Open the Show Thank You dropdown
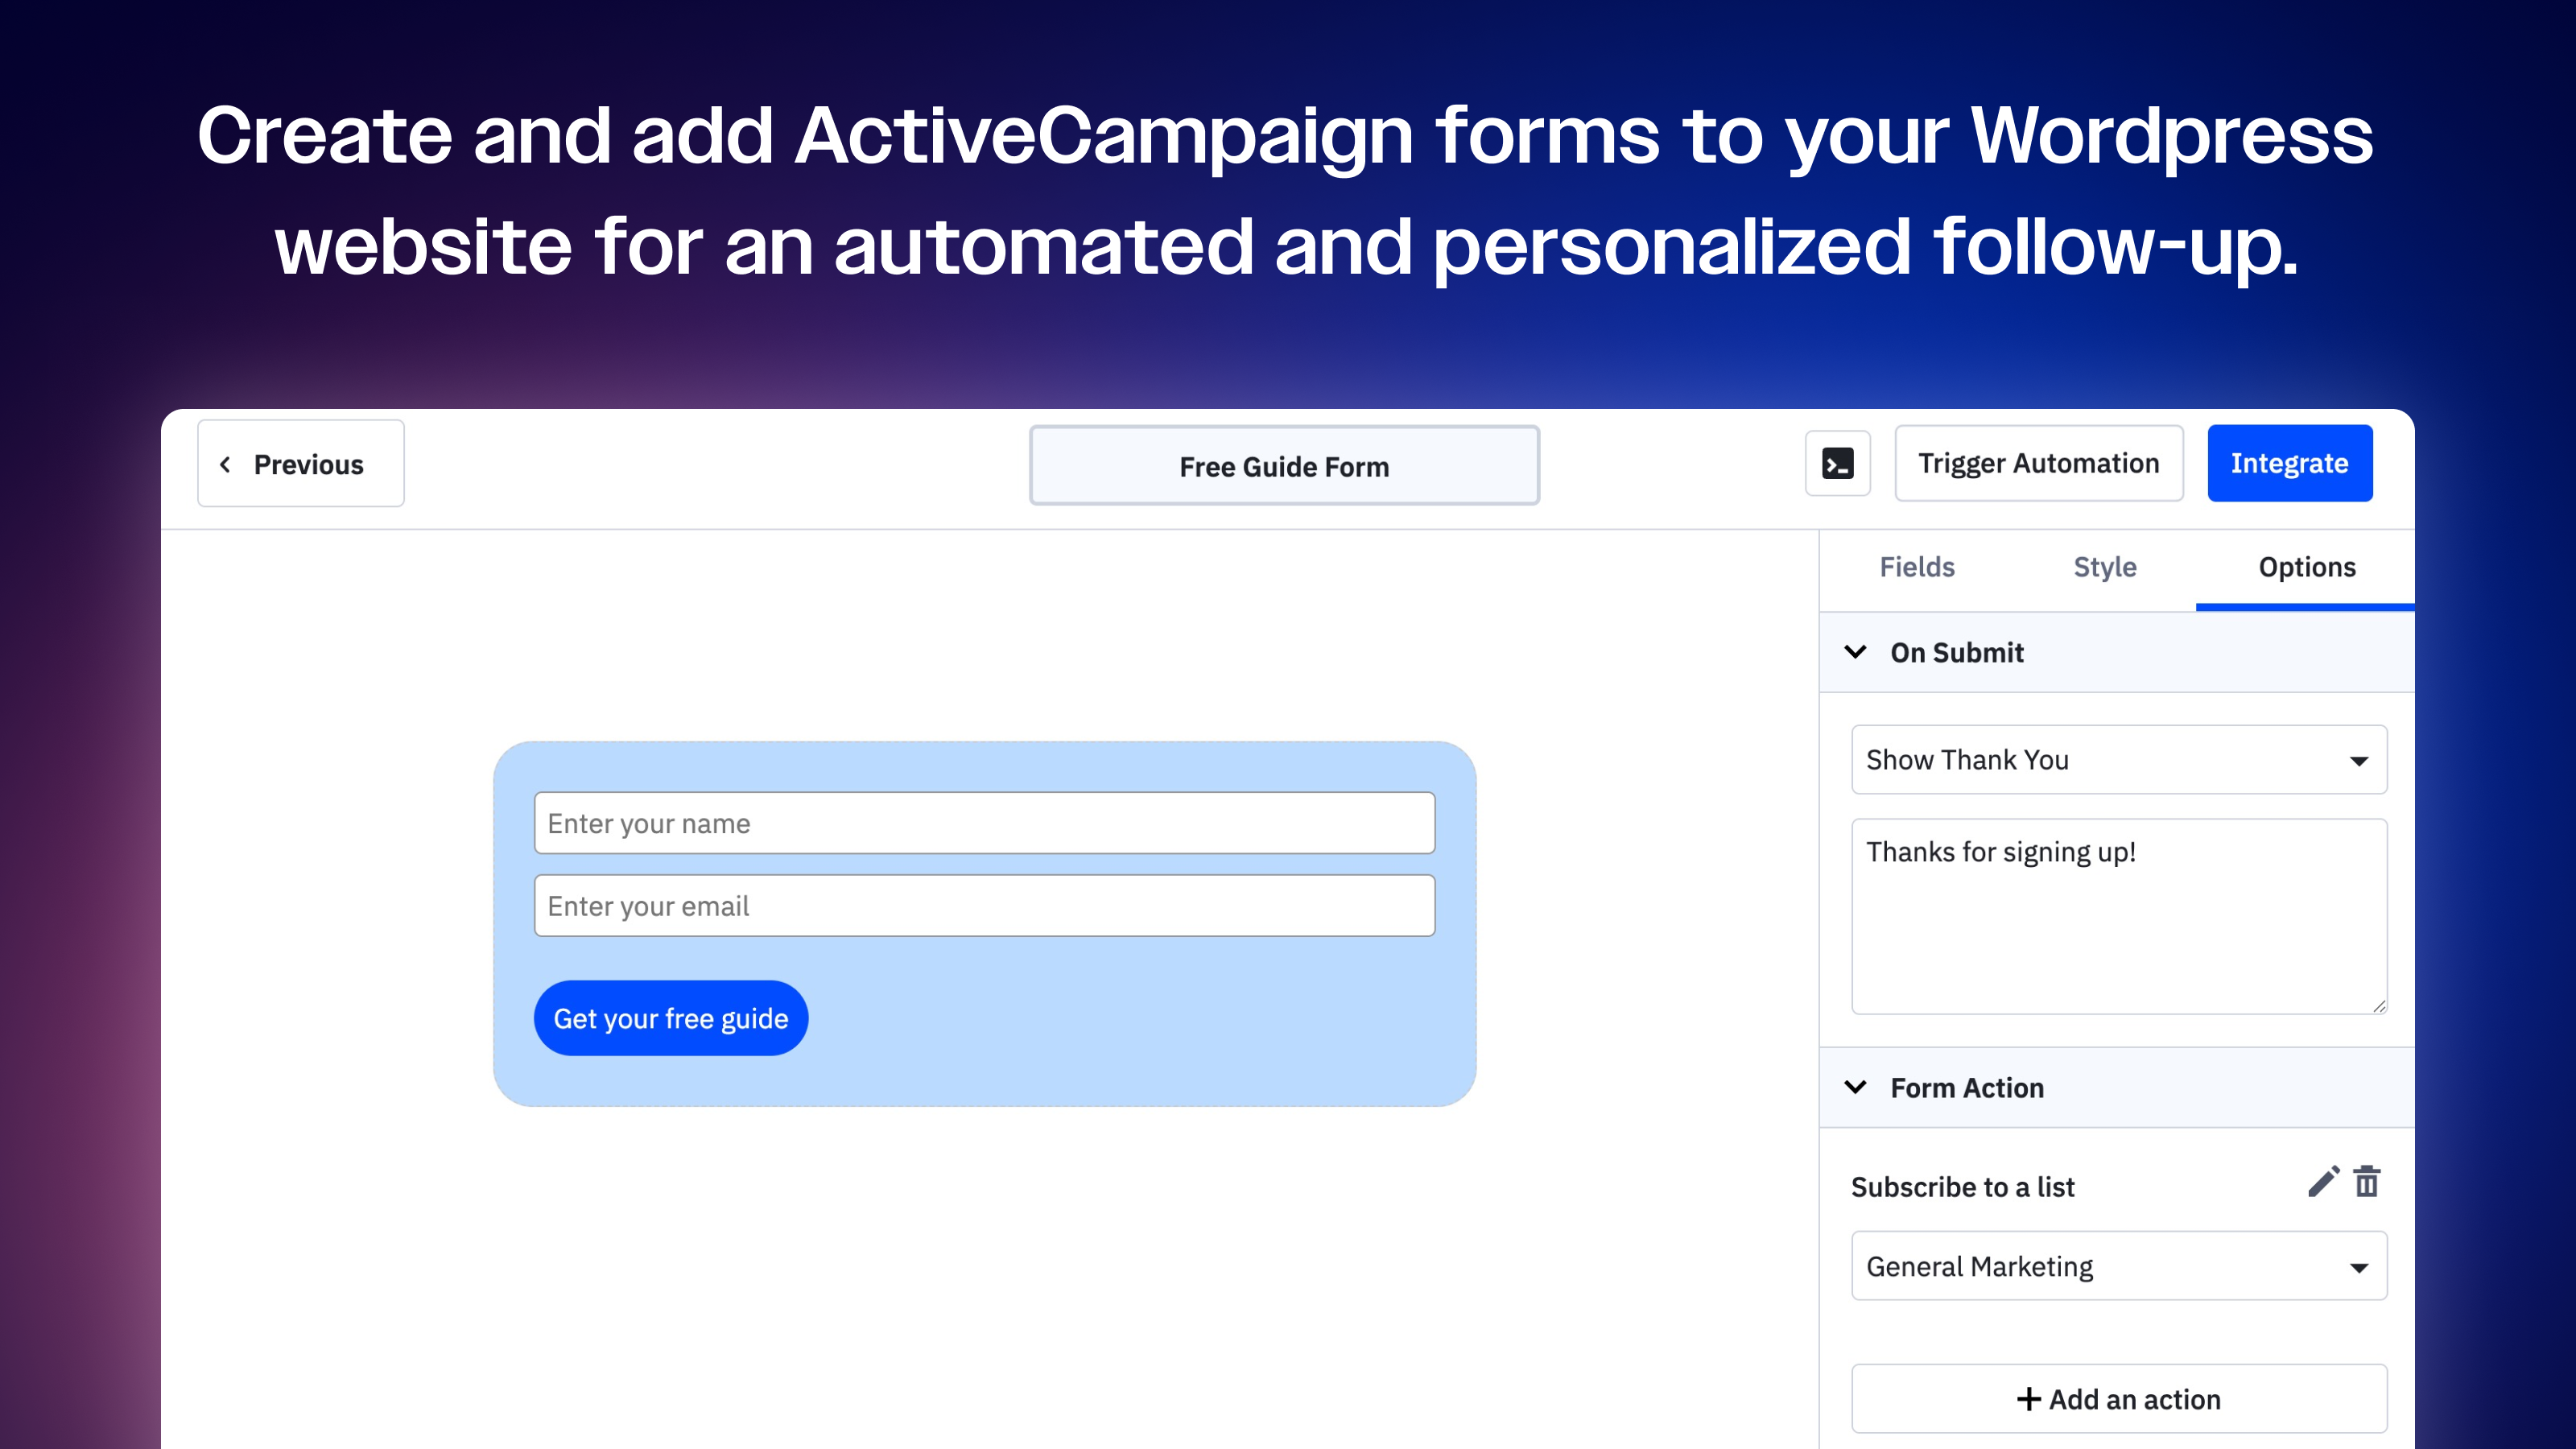This screenshot has height=1449, width=2576. click(x=2118, y=760)
